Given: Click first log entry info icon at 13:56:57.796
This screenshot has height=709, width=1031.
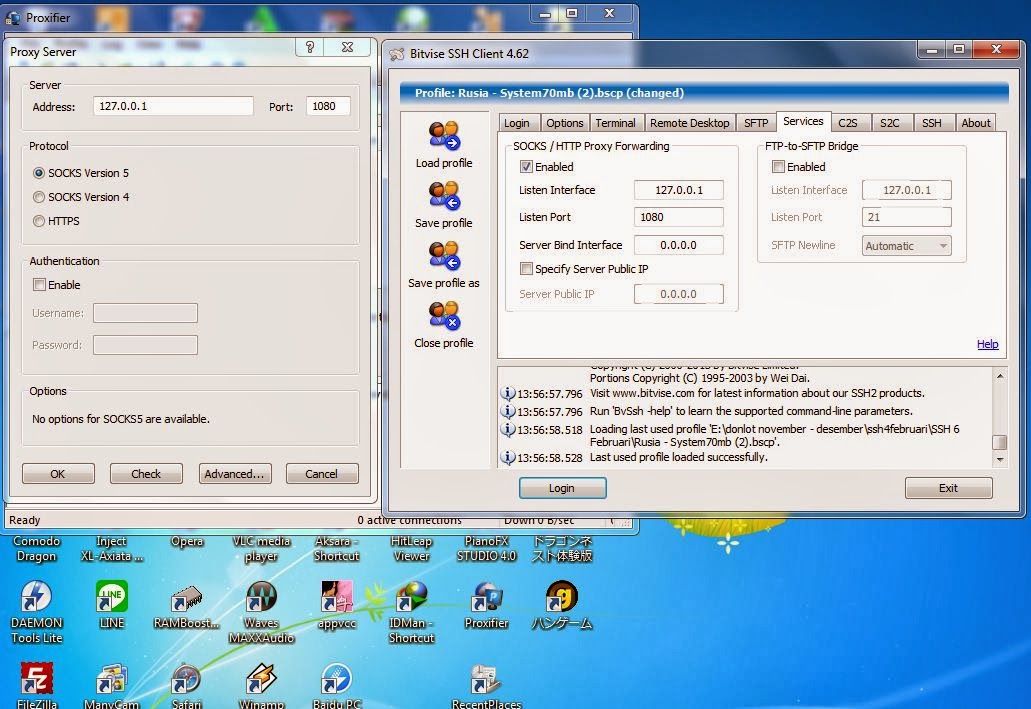Looking at the screenshot, I should [507, 393].
